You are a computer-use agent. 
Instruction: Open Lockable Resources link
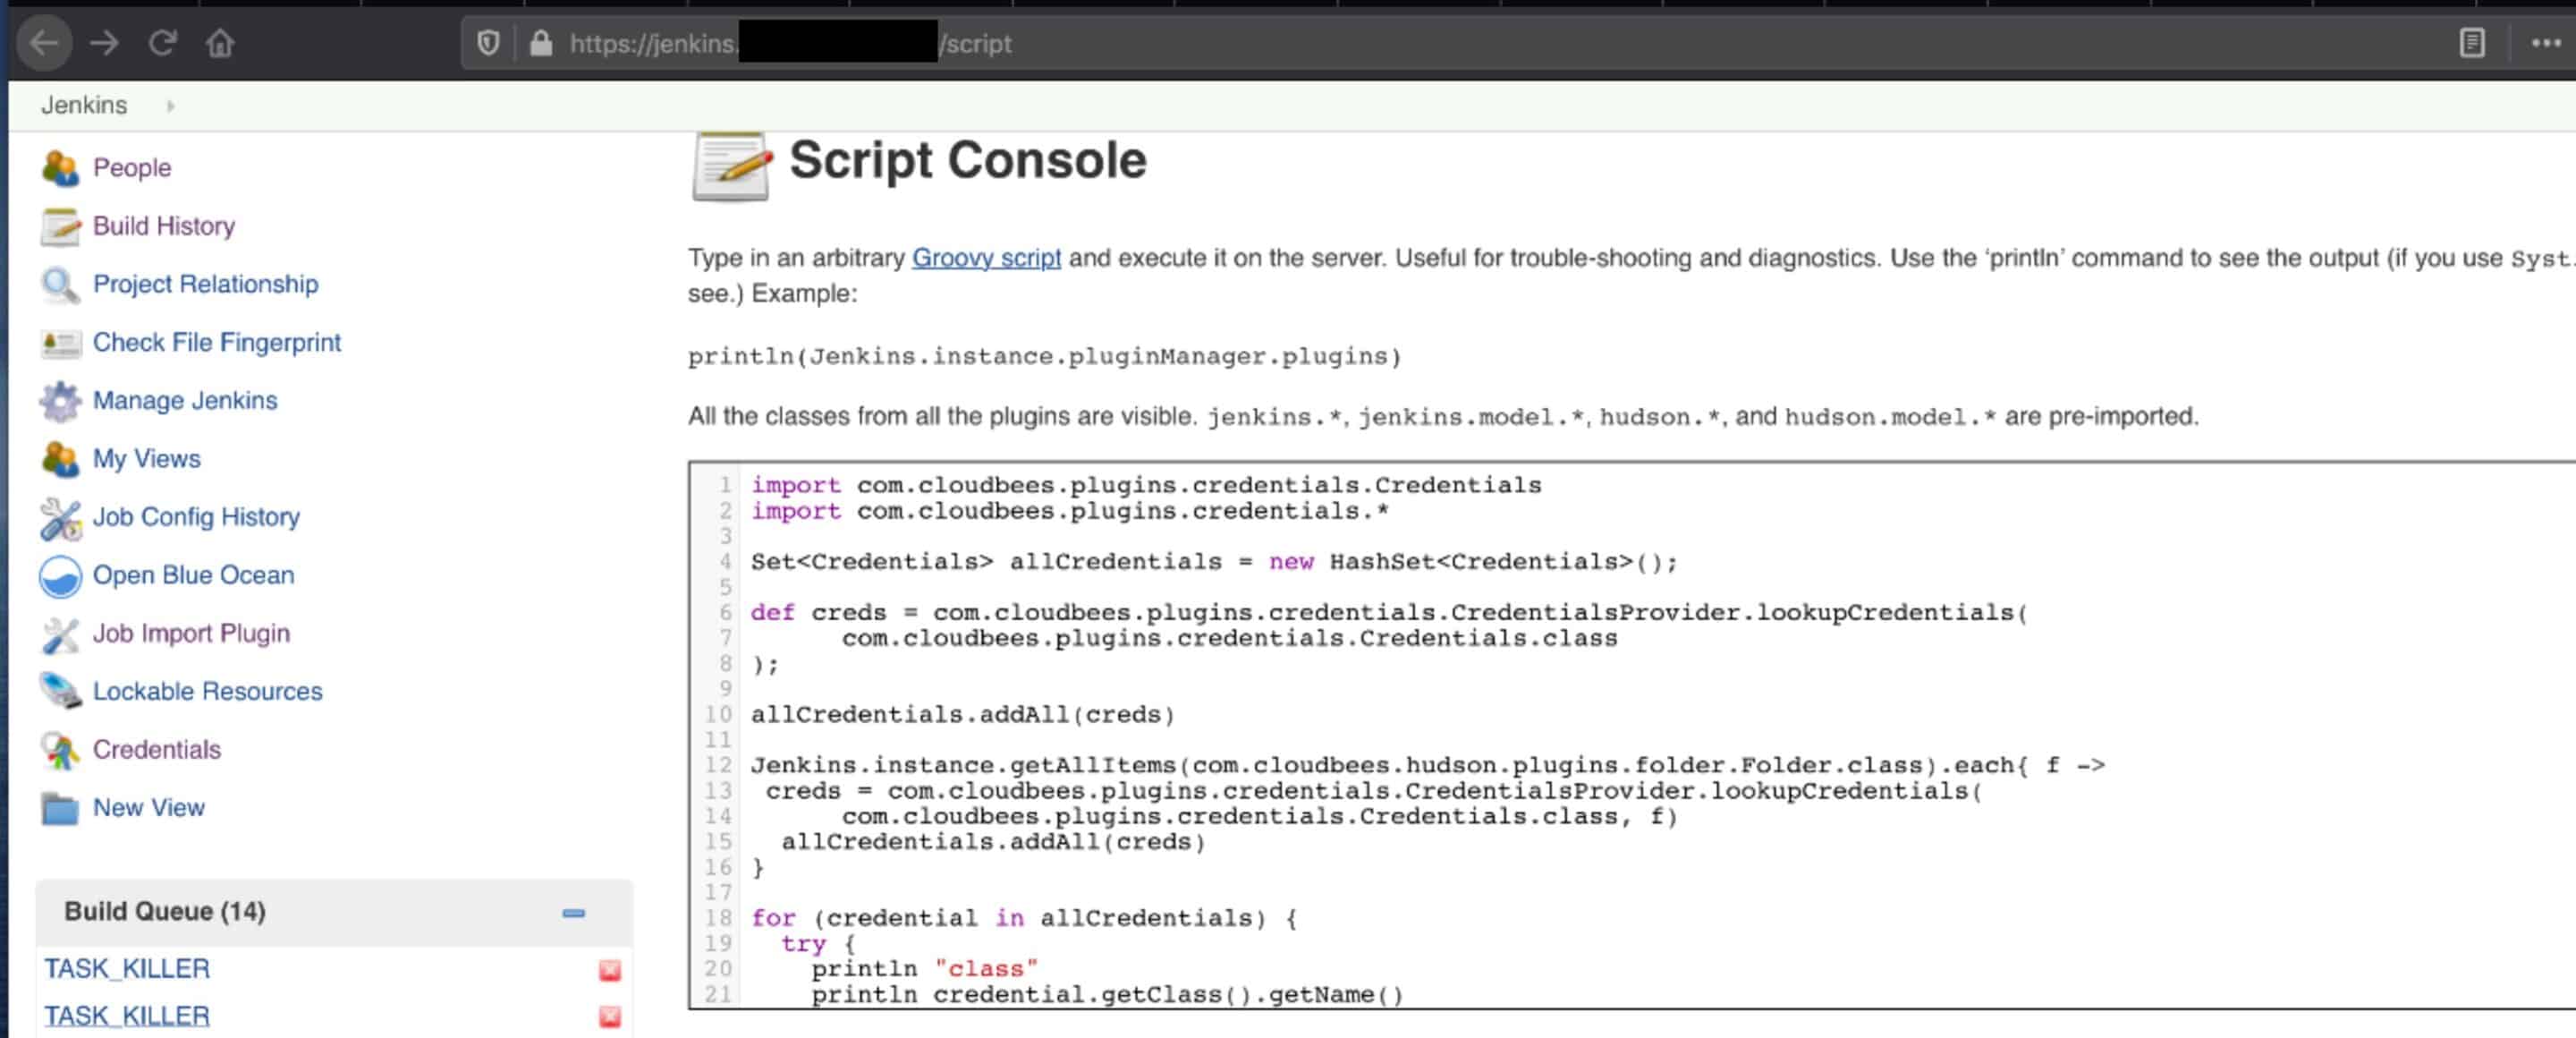208,691
